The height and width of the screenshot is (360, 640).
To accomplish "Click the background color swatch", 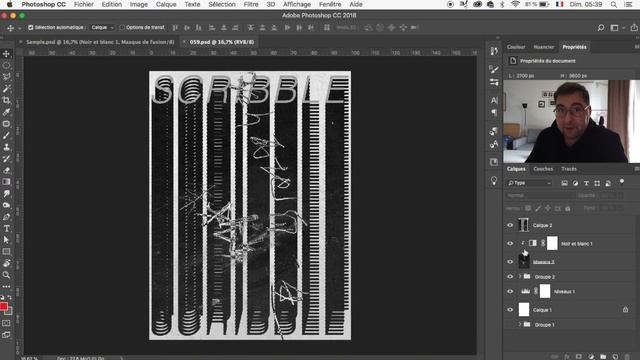I will pyautogui.click(x=9, y=311).
